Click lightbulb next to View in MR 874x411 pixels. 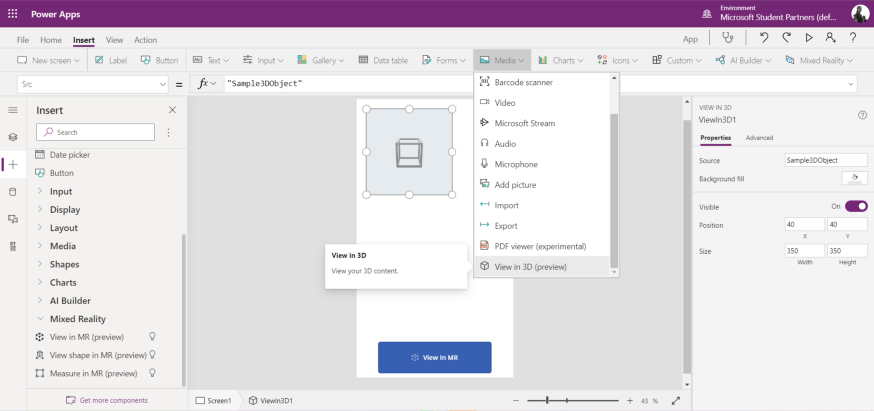pos(152,337)
